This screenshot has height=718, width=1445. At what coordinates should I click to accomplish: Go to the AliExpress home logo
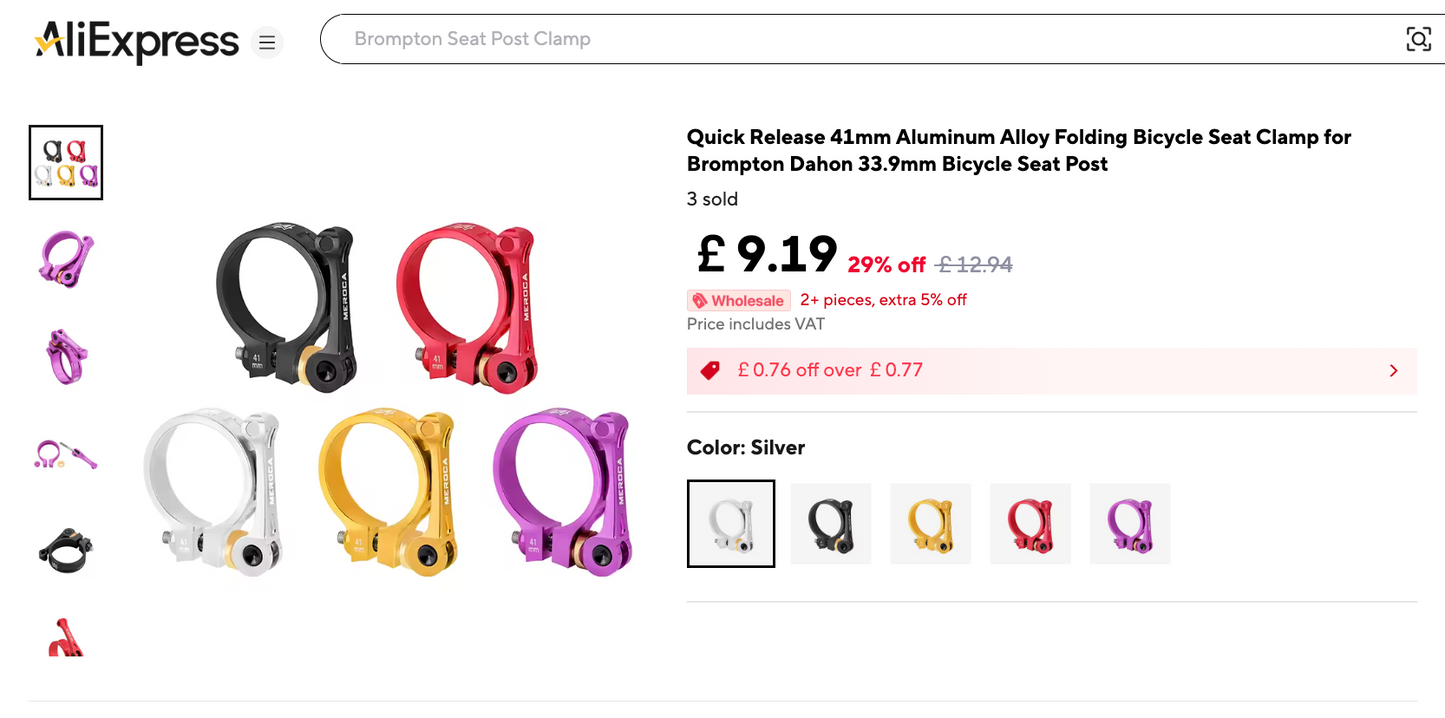pyautogui.click(x=137, y=41)
